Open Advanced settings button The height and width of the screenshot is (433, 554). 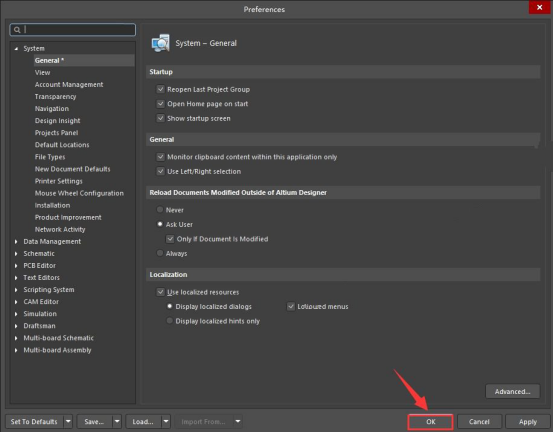[x=512, y=391]
